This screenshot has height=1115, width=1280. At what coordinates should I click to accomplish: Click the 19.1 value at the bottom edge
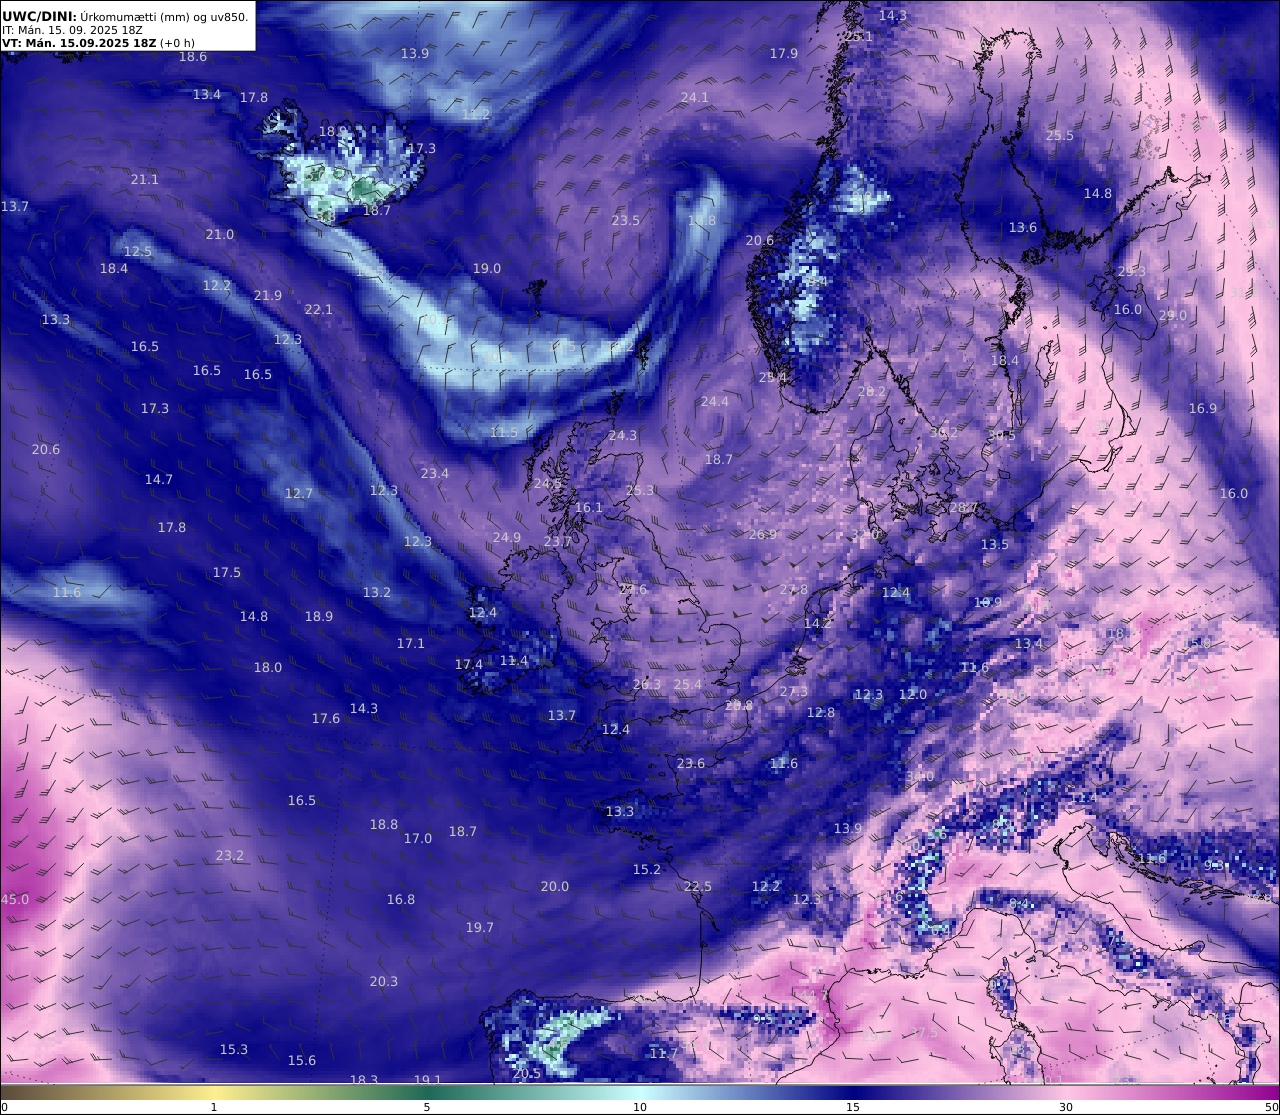427,1080
